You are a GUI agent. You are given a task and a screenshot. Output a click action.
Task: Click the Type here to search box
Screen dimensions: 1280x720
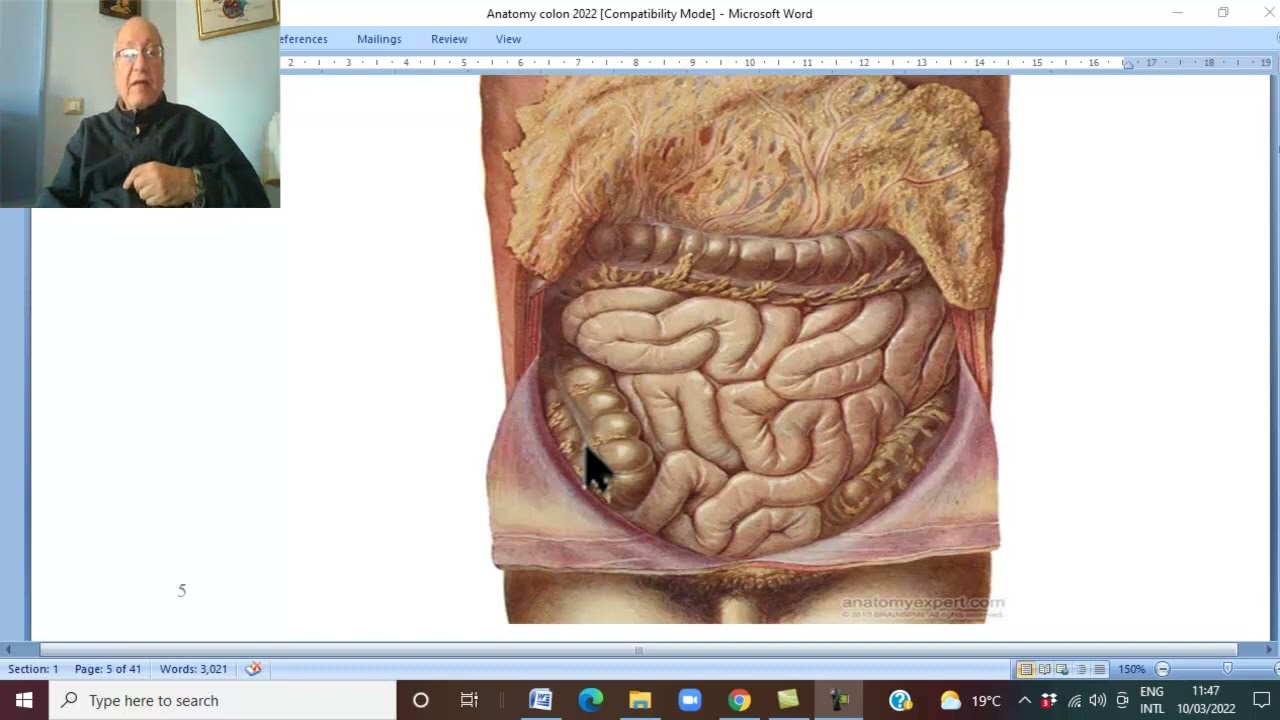222,700
